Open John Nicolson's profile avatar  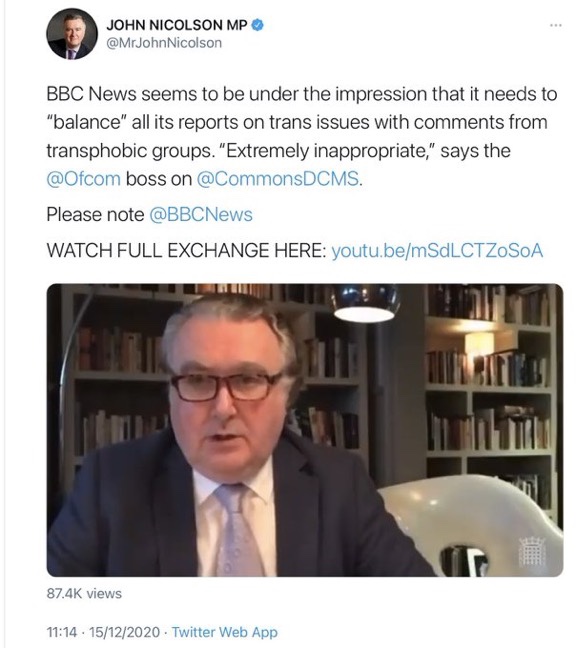point(72,34)
